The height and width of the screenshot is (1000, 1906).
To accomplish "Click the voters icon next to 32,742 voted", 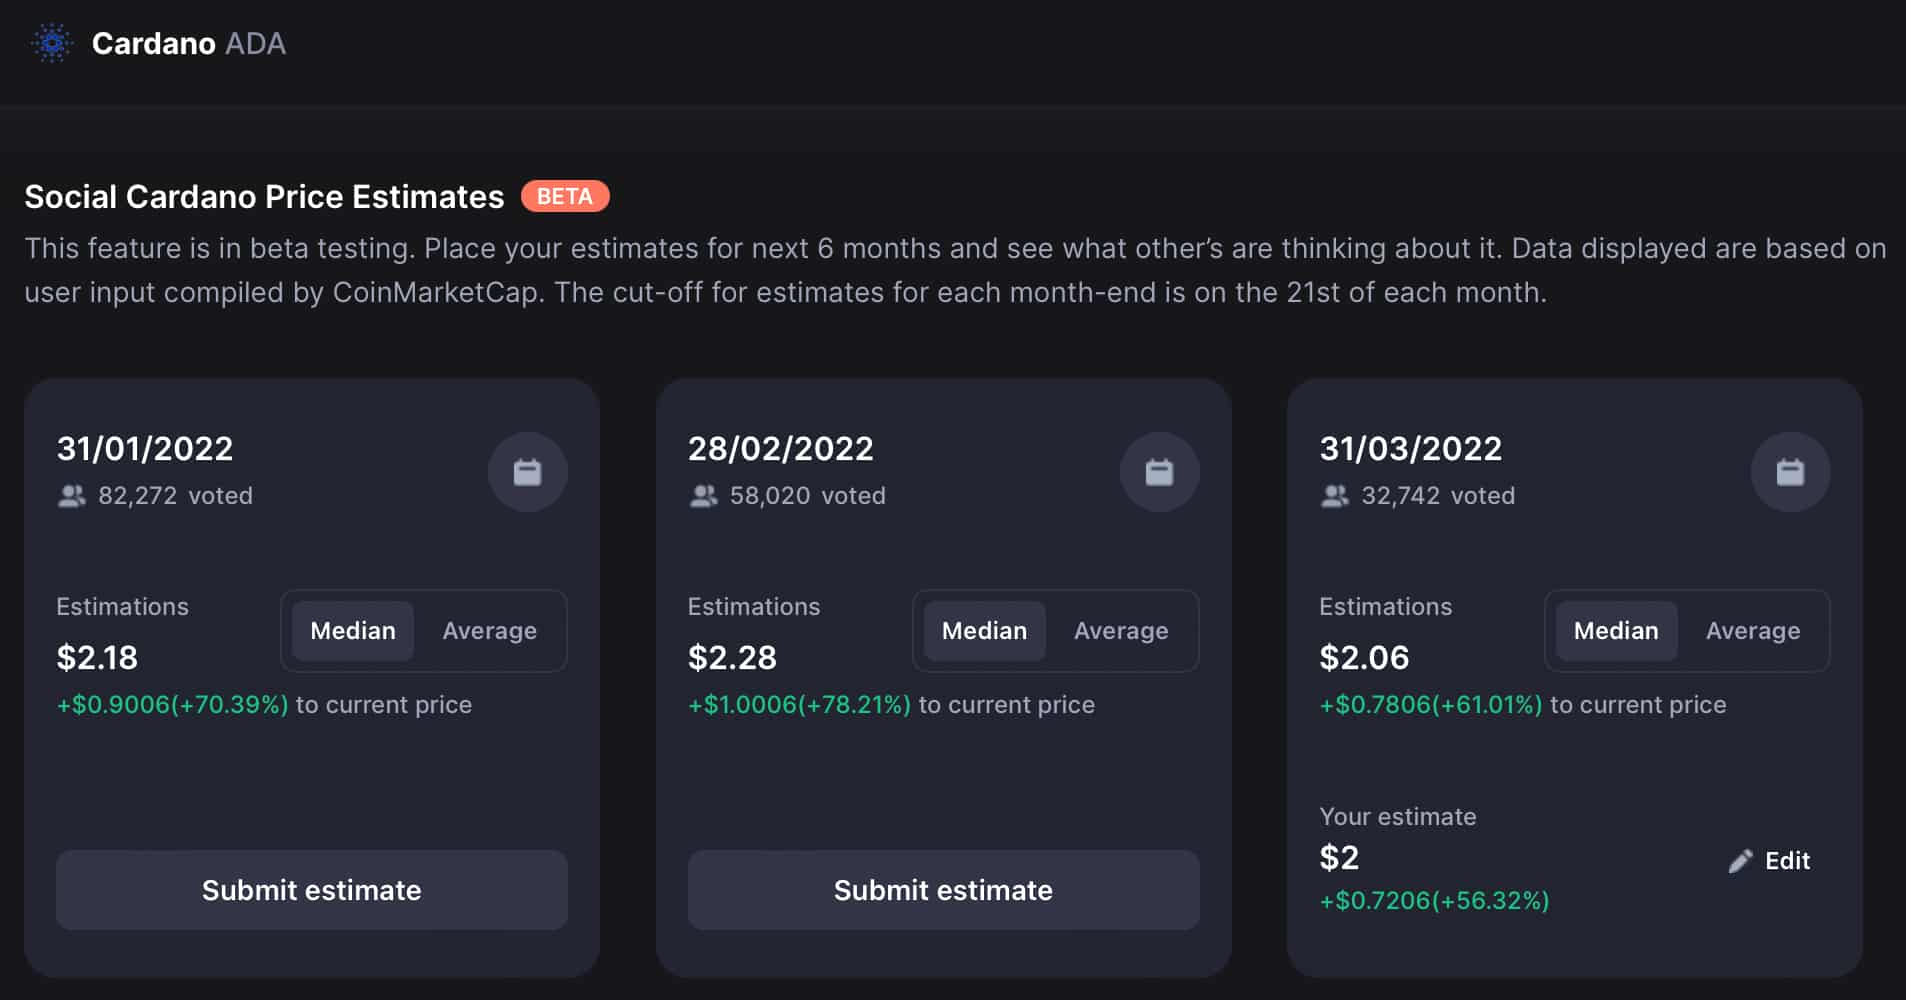I will (1335, 495).
